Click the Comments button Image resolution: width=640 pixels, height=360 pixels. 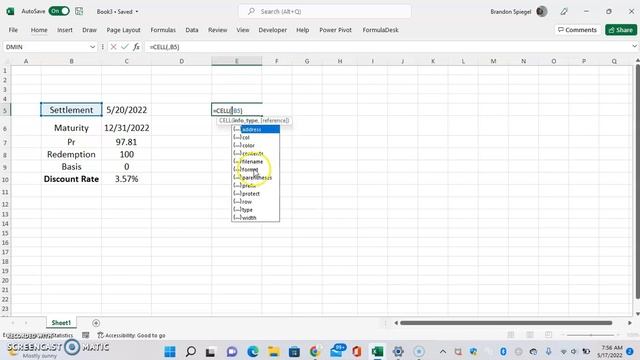click(x=577, y=30)
